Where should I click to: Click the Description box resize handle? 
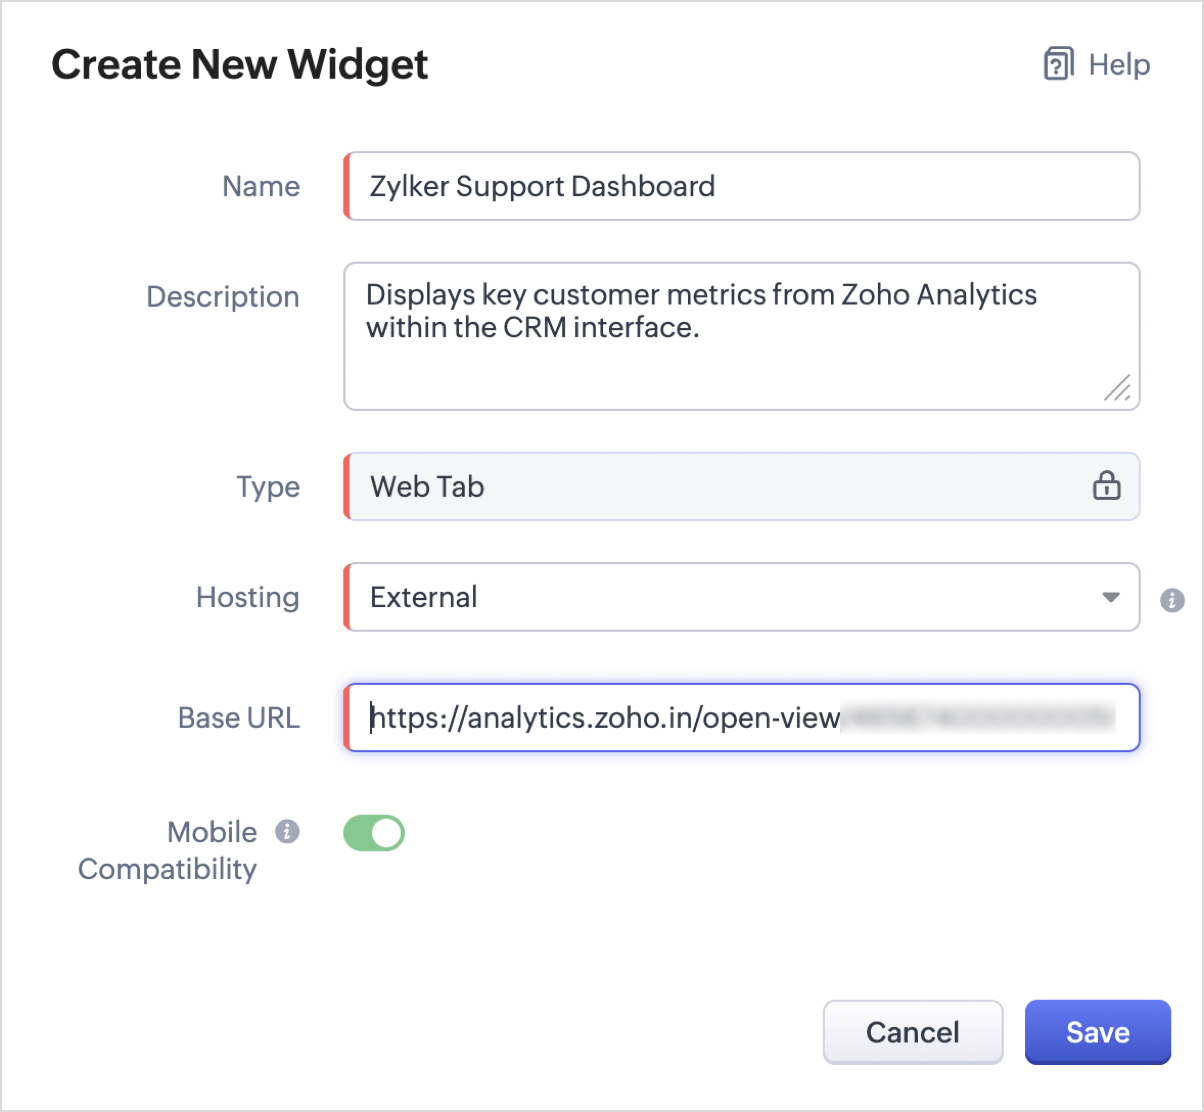(1117, 388)
